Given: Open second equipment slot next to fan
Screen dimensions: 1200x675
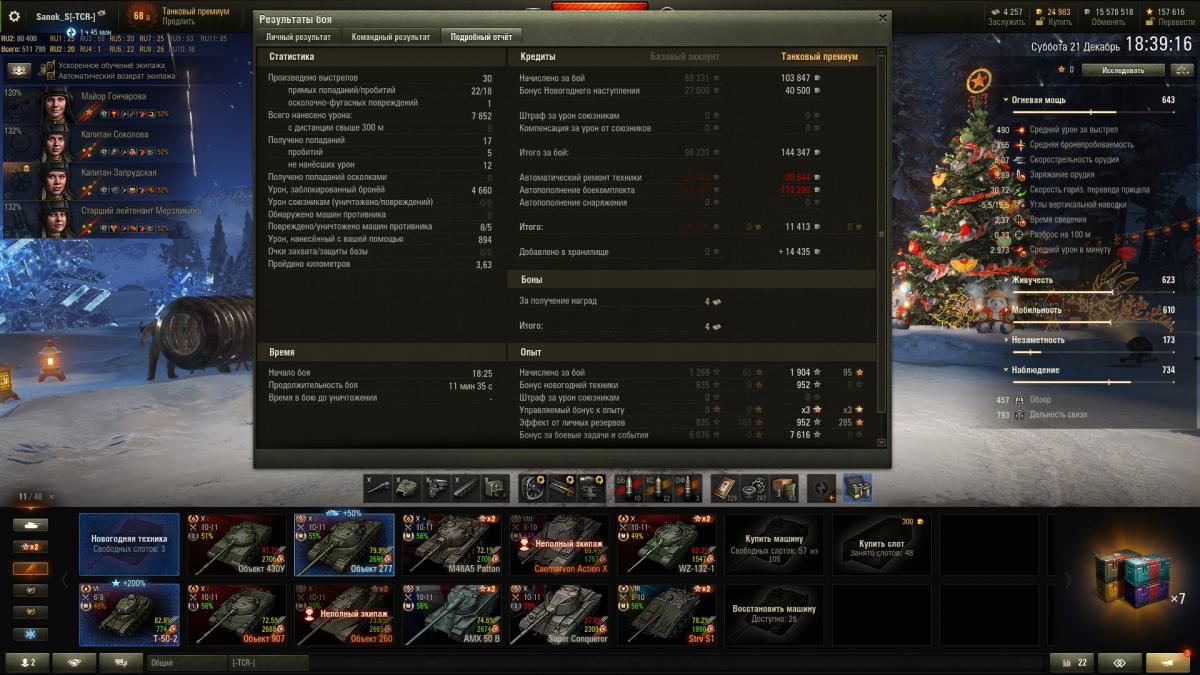Looking at the screenshot, I should click(562, 487).
